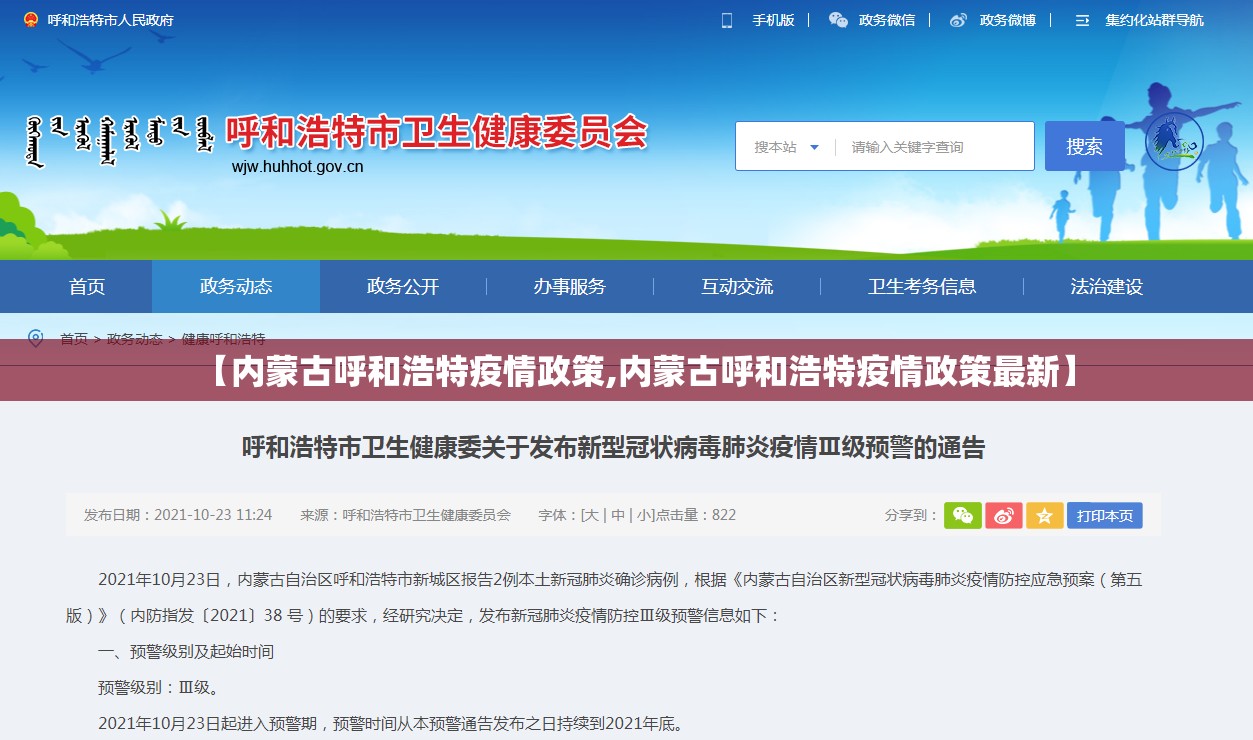The height and width of the screenshot is (740, 1253).
Task: Open 呼和浩特市人民政府 link at top left
Action: pos(110,20)
